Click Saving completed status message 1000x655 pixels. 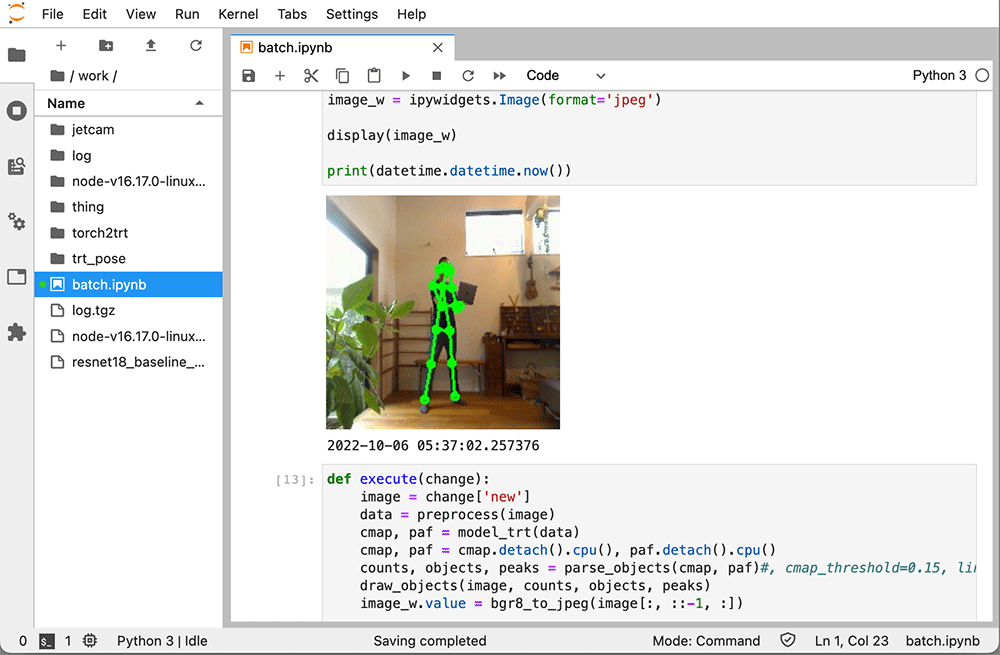pos(430,641)
